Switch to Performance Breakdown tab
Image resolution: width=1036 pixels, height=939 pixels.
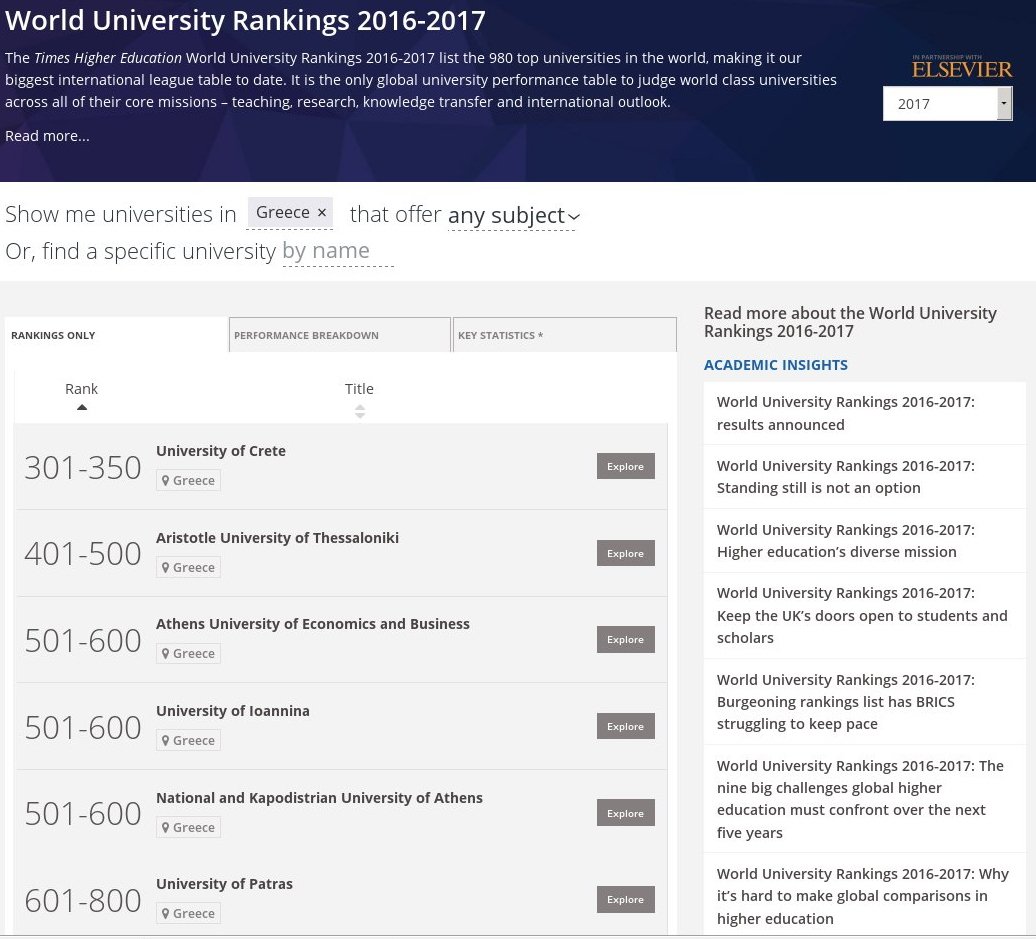(340, 335)
